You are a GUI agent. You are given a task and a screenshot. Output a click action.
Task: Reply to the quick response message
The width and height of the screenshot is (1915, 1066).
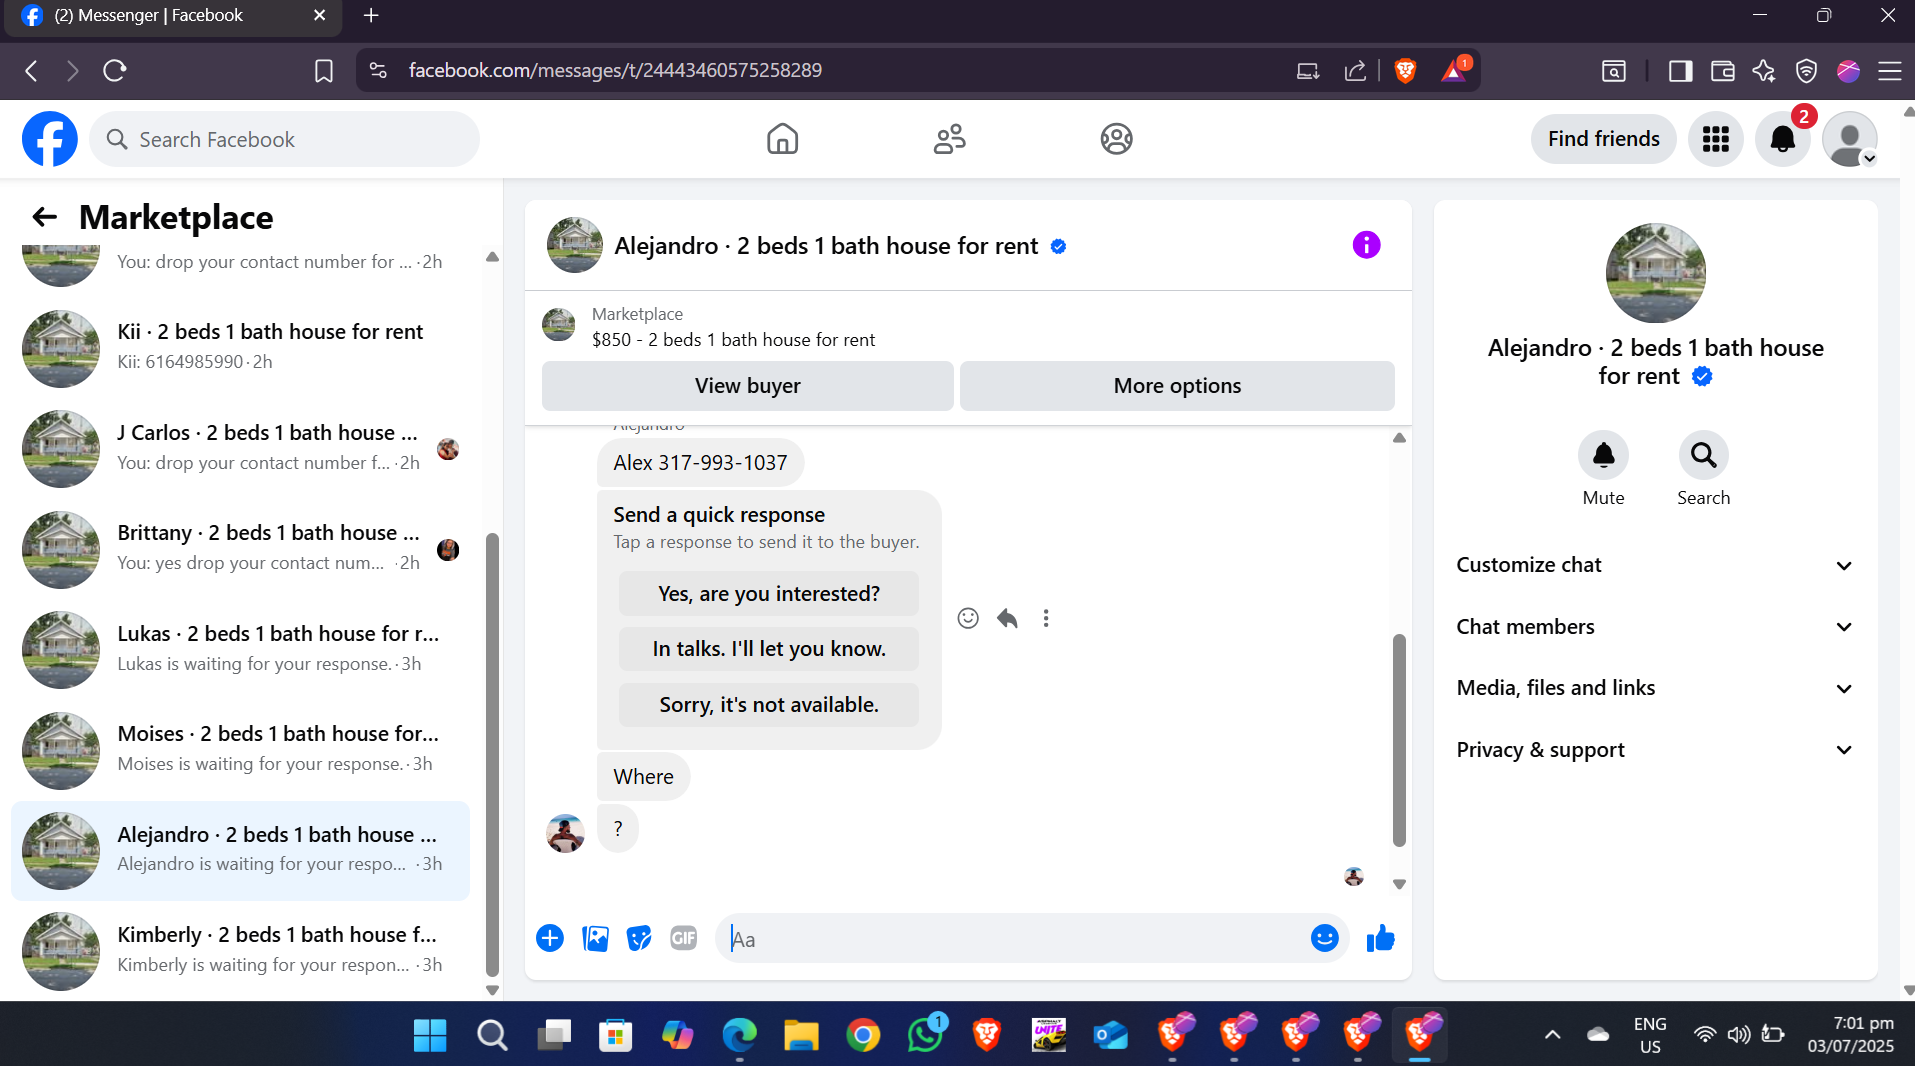point(1007,618)
